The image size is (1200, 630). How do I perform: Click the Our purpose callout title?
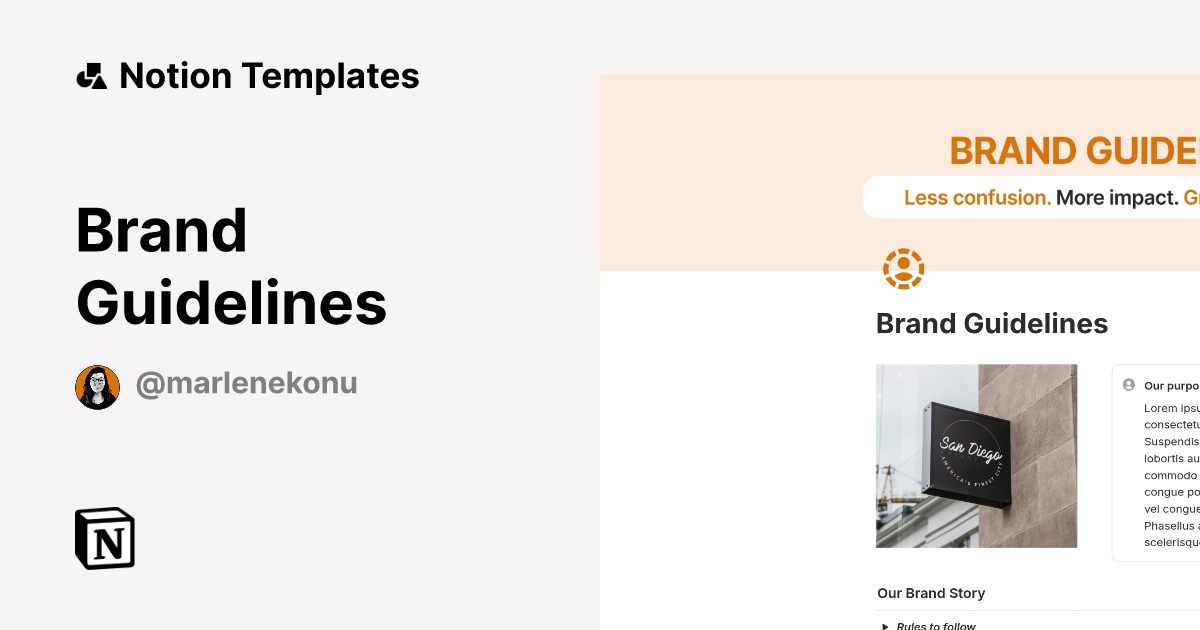(x=1170, y=385)
